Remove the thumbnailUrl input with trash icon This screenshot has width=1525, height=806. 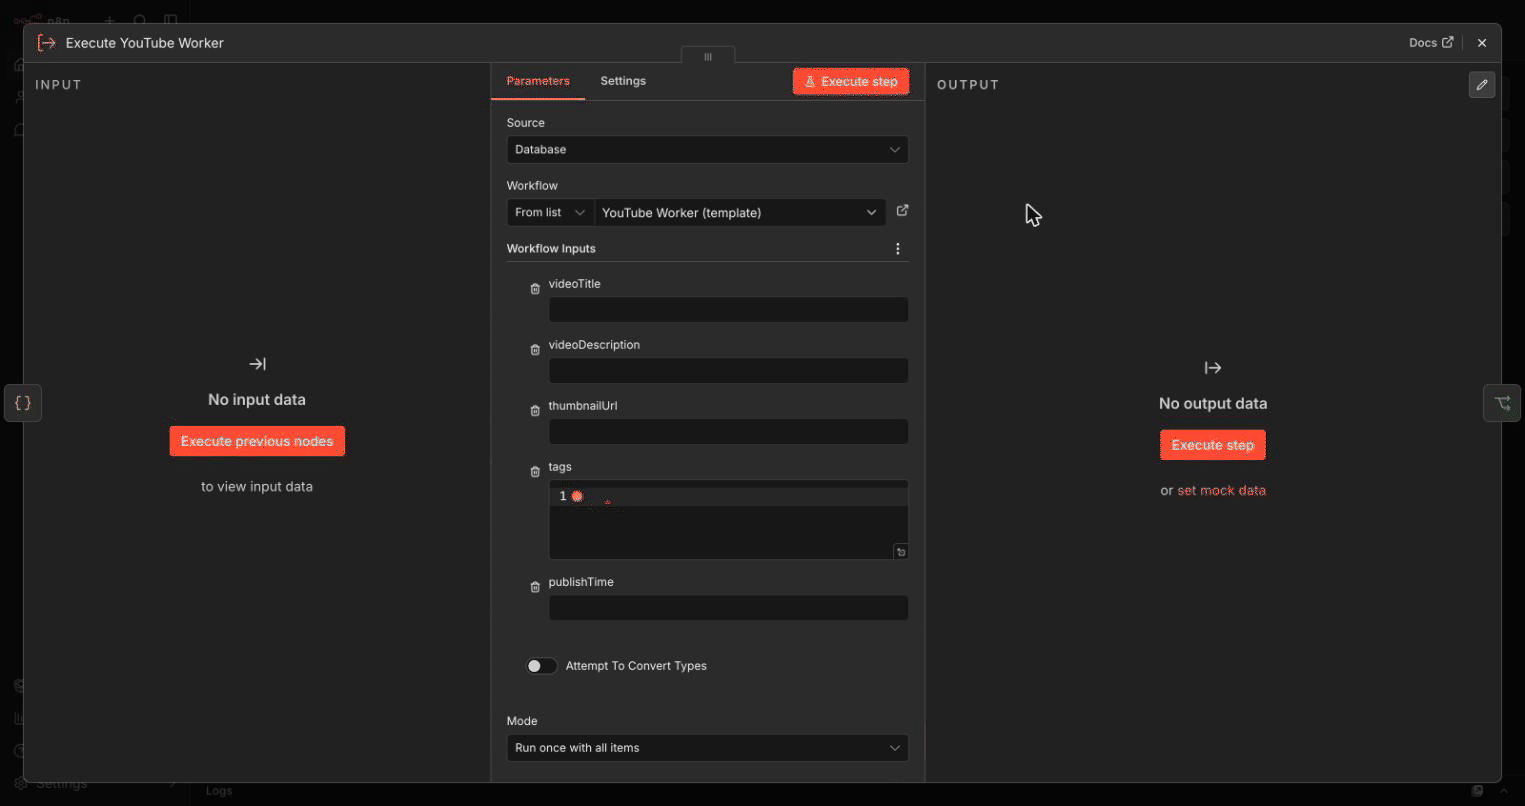pyautogui.click(x=535, y=411)
